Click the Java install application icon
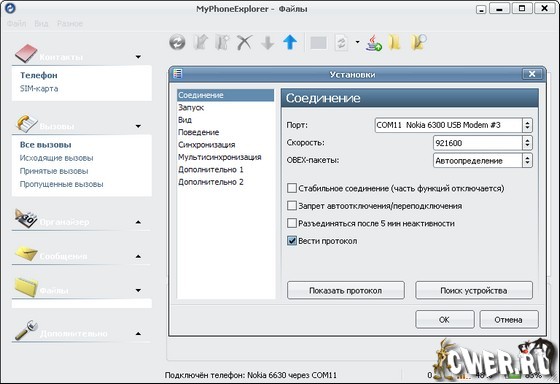This screenshot has height=384, width=560. tap(373, 43)
